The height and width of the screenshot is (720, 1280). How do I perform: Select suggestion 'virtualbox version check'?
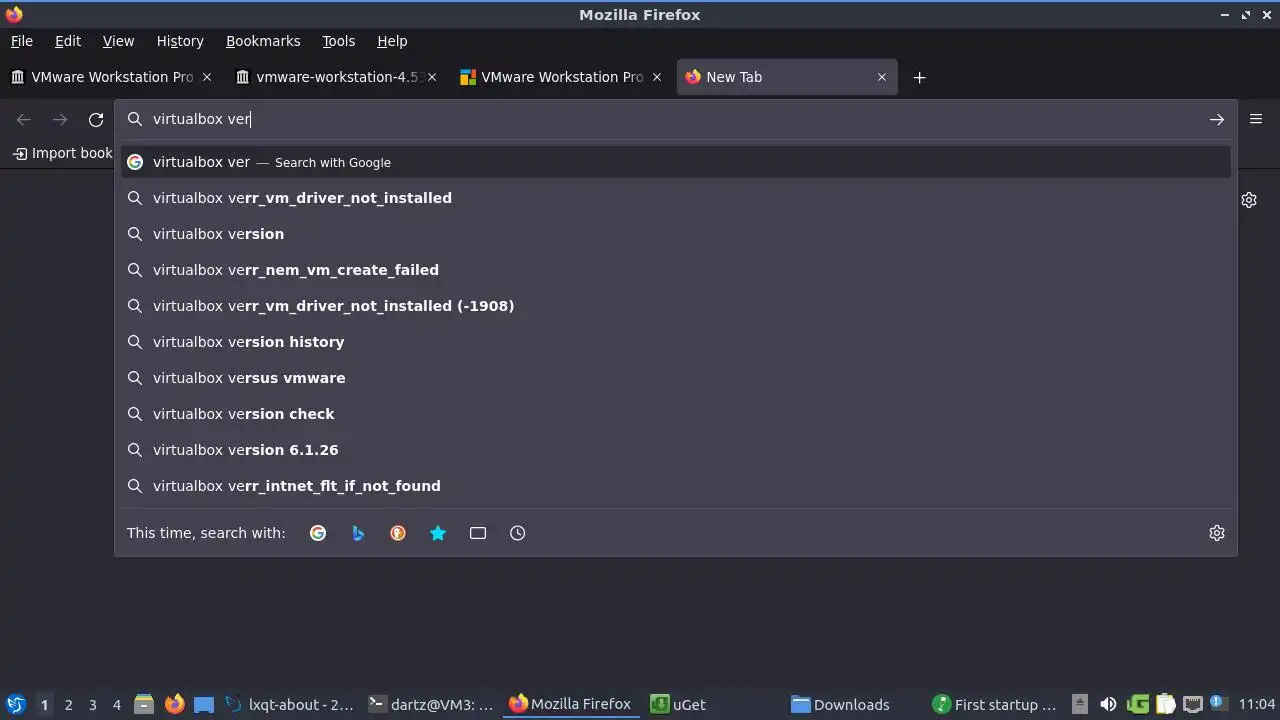[676, 414]
